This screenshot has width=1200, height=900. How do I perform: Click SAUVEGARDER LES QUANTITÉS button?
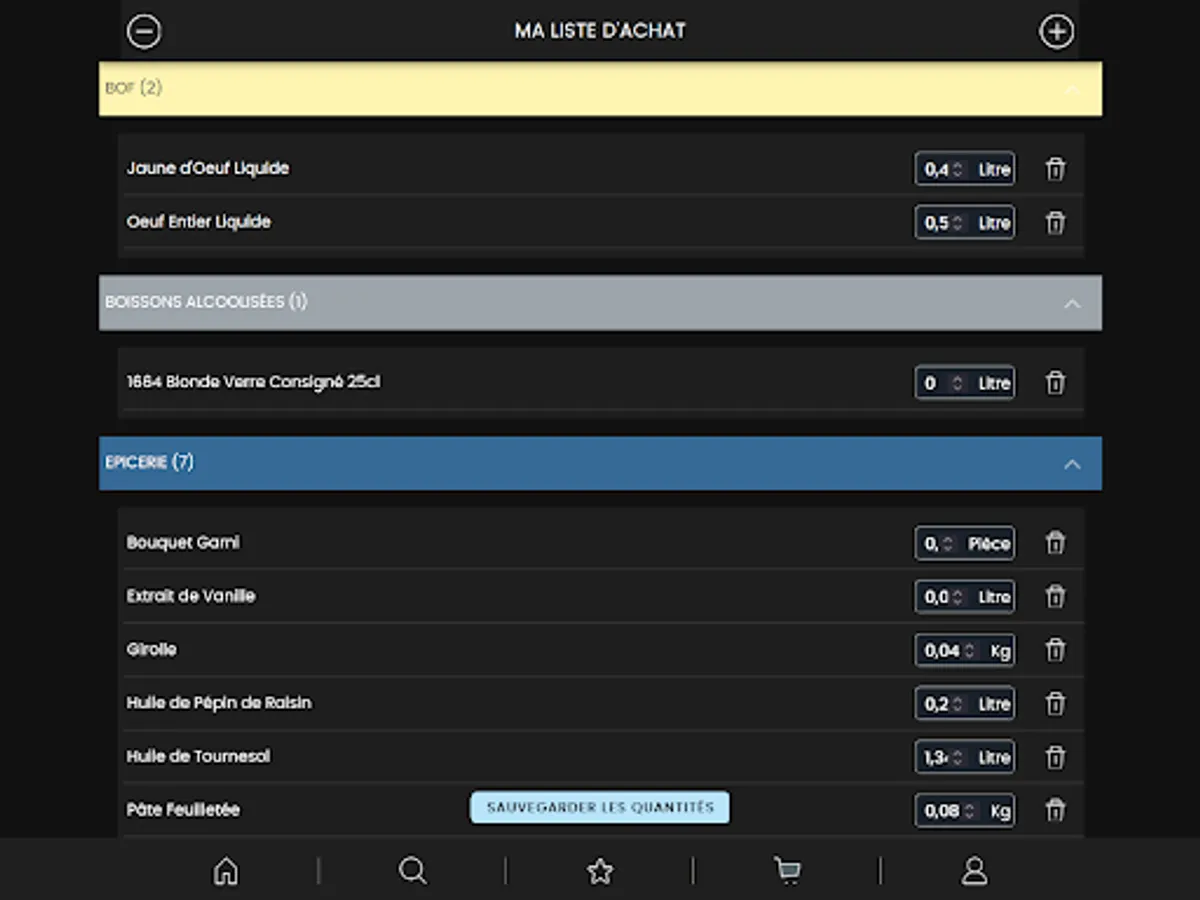[599, 807]
